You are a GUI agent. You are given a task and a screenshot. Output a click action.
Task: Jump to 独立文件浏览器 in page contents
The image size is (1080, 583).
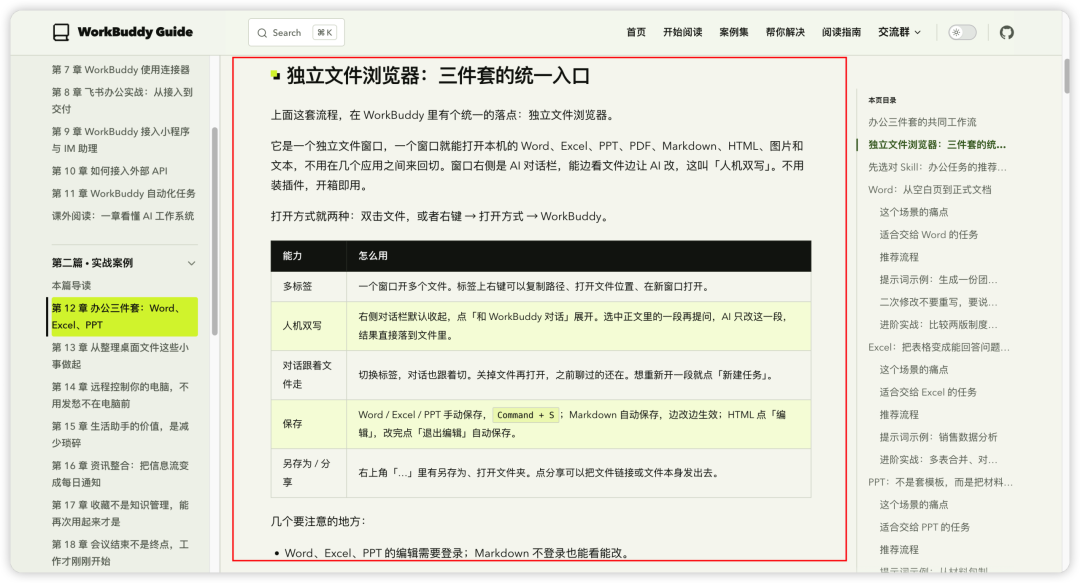tap(937, 145)
